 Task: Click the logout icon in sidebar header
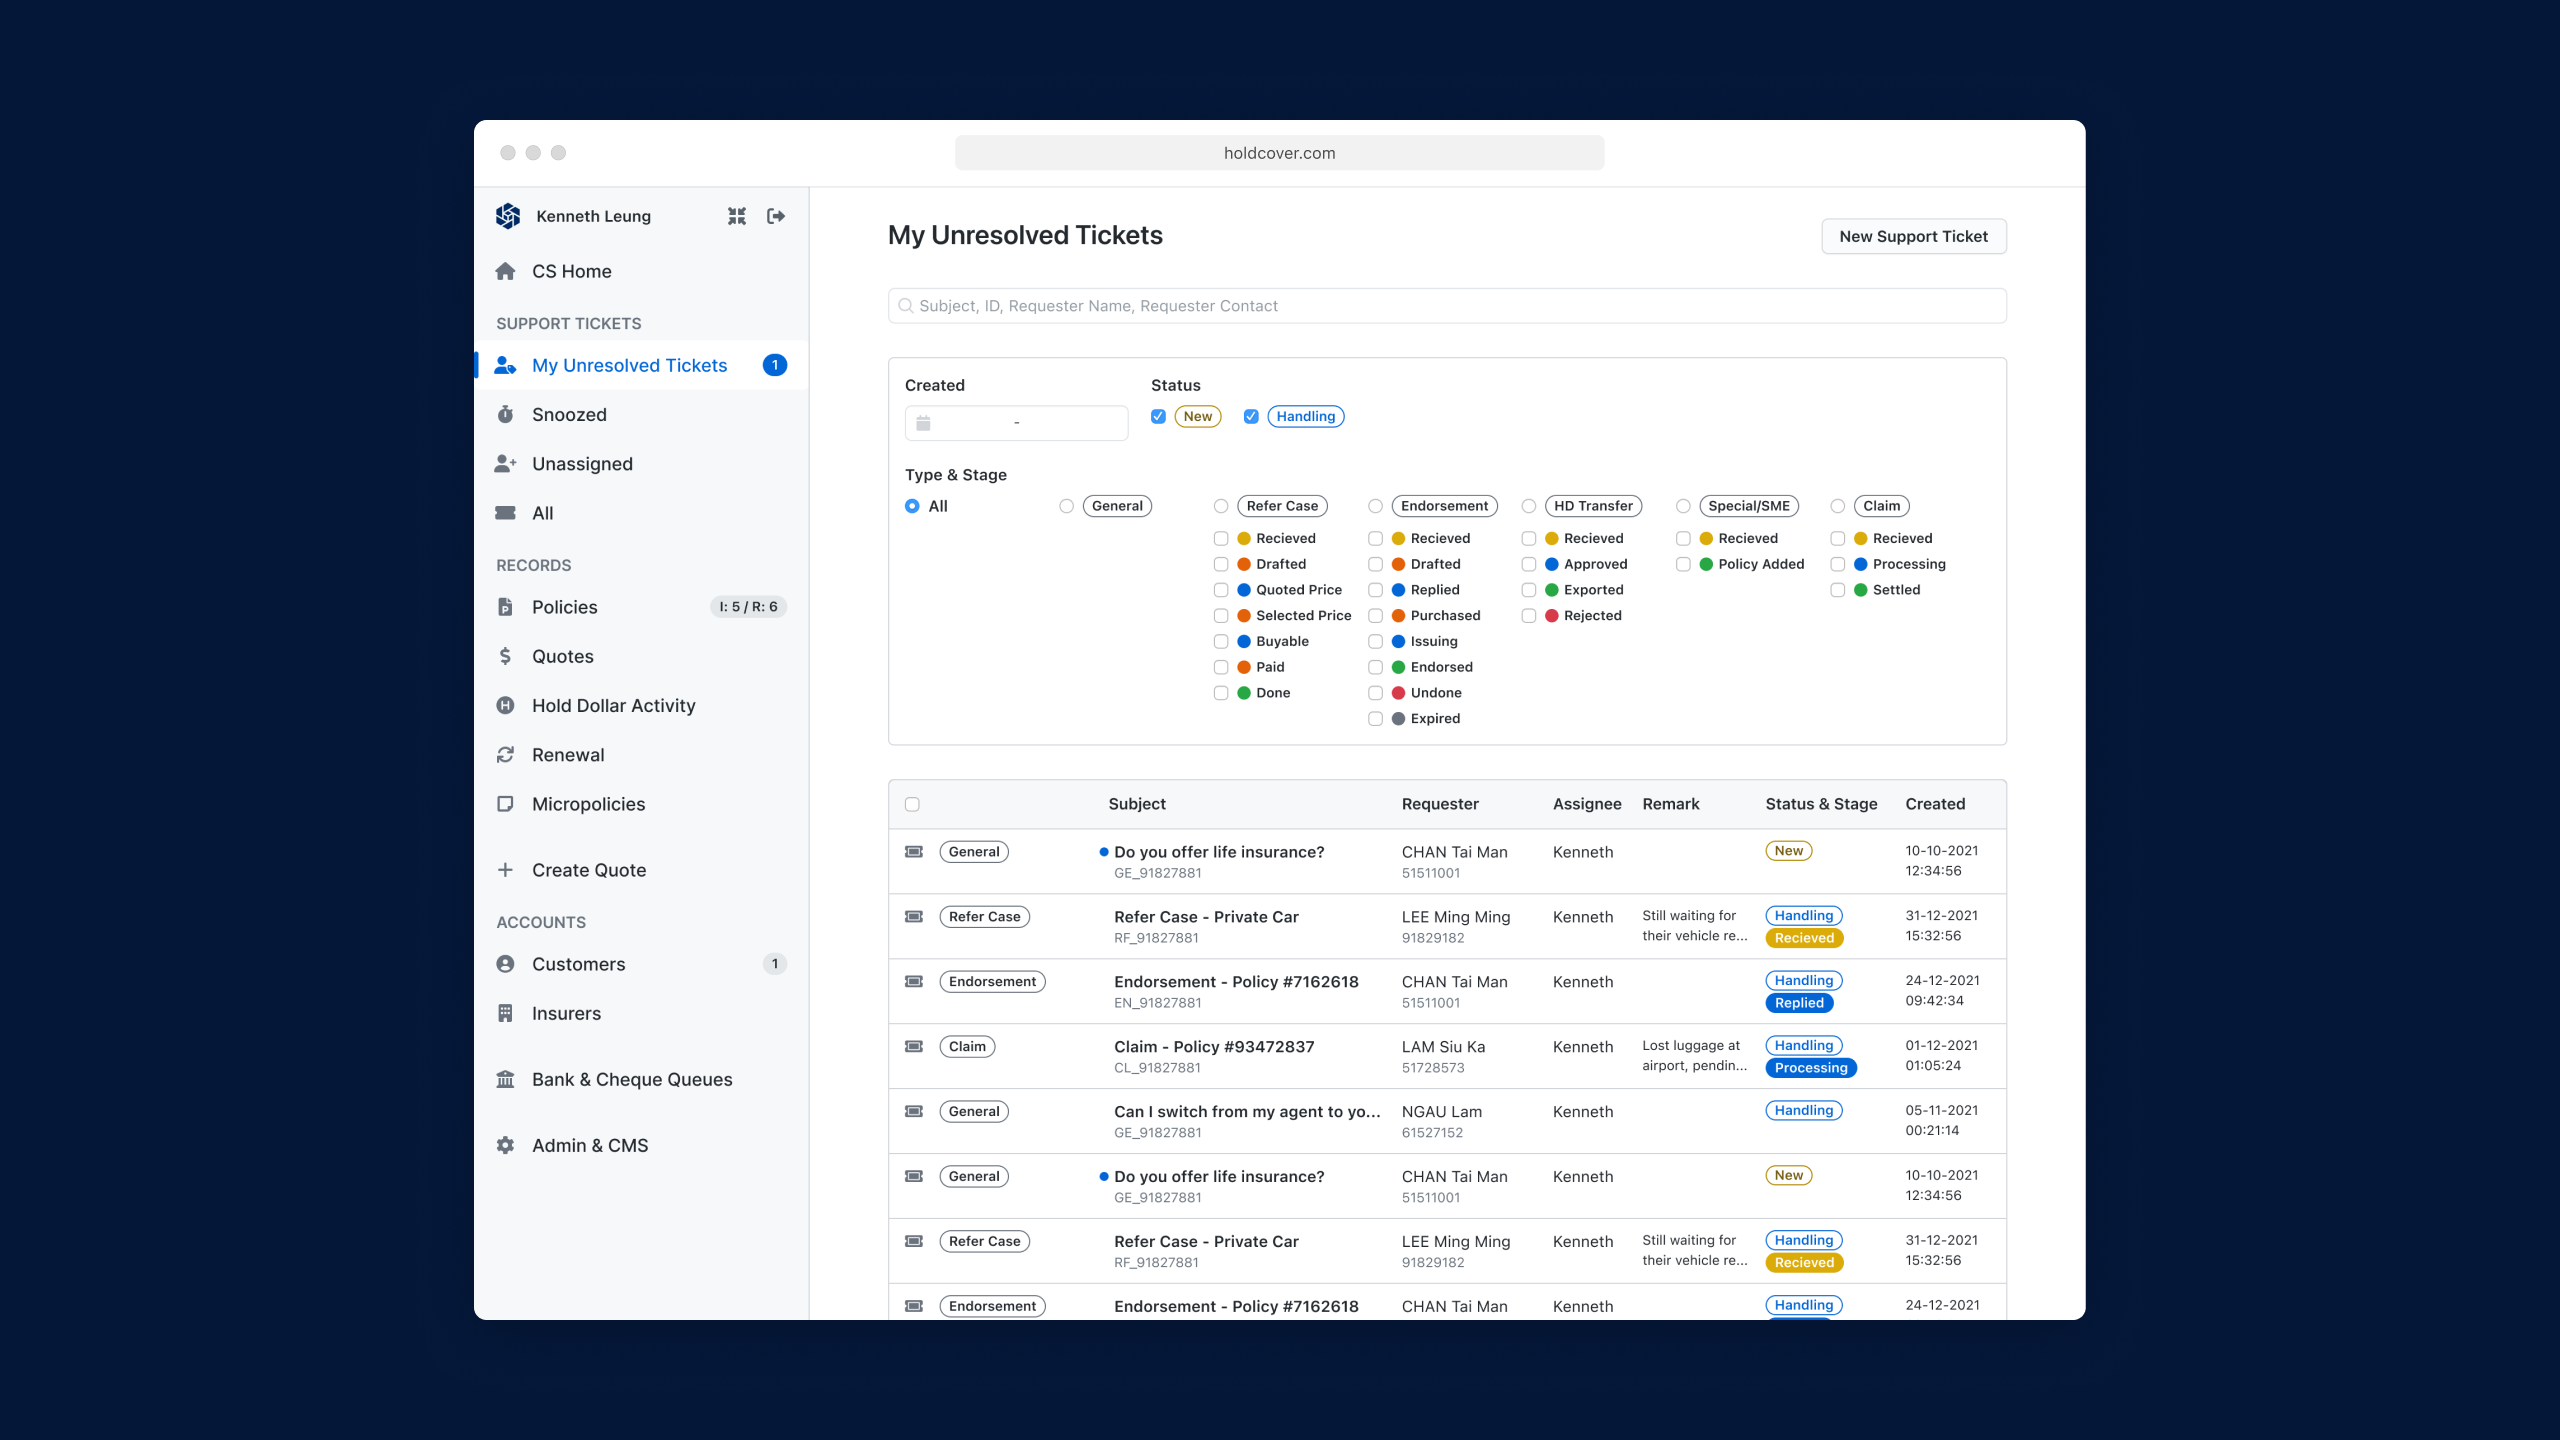click(776, 216)
